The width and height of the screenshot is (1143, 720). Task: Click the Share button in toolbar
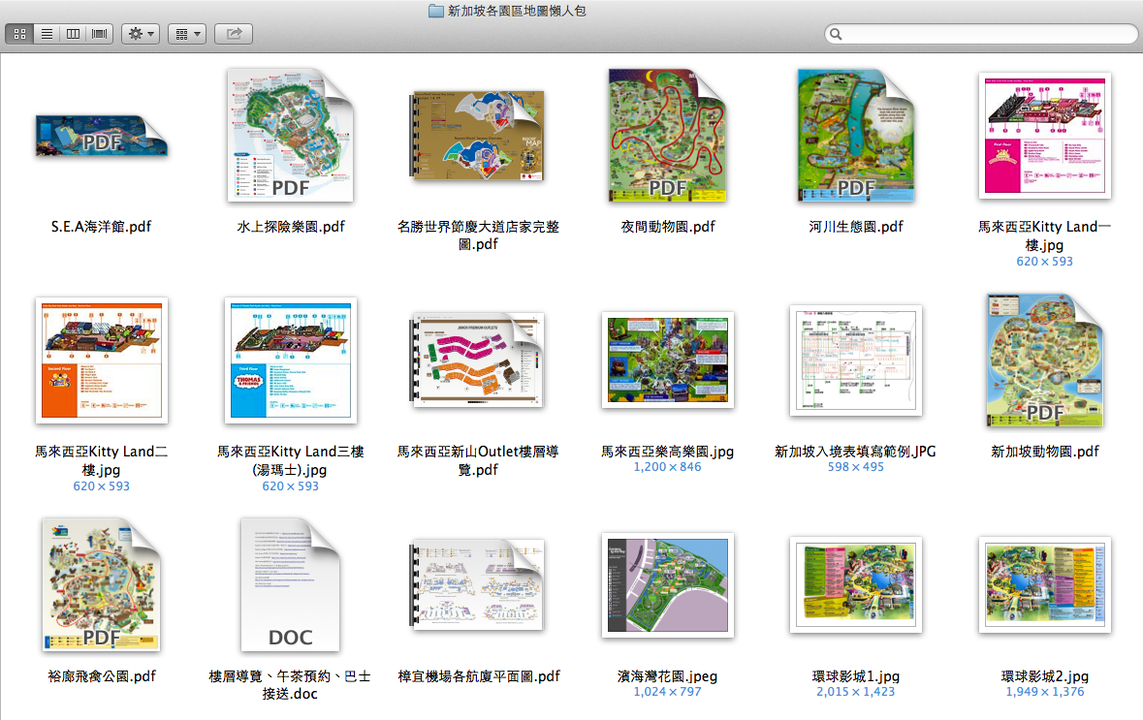click(233, 34)
